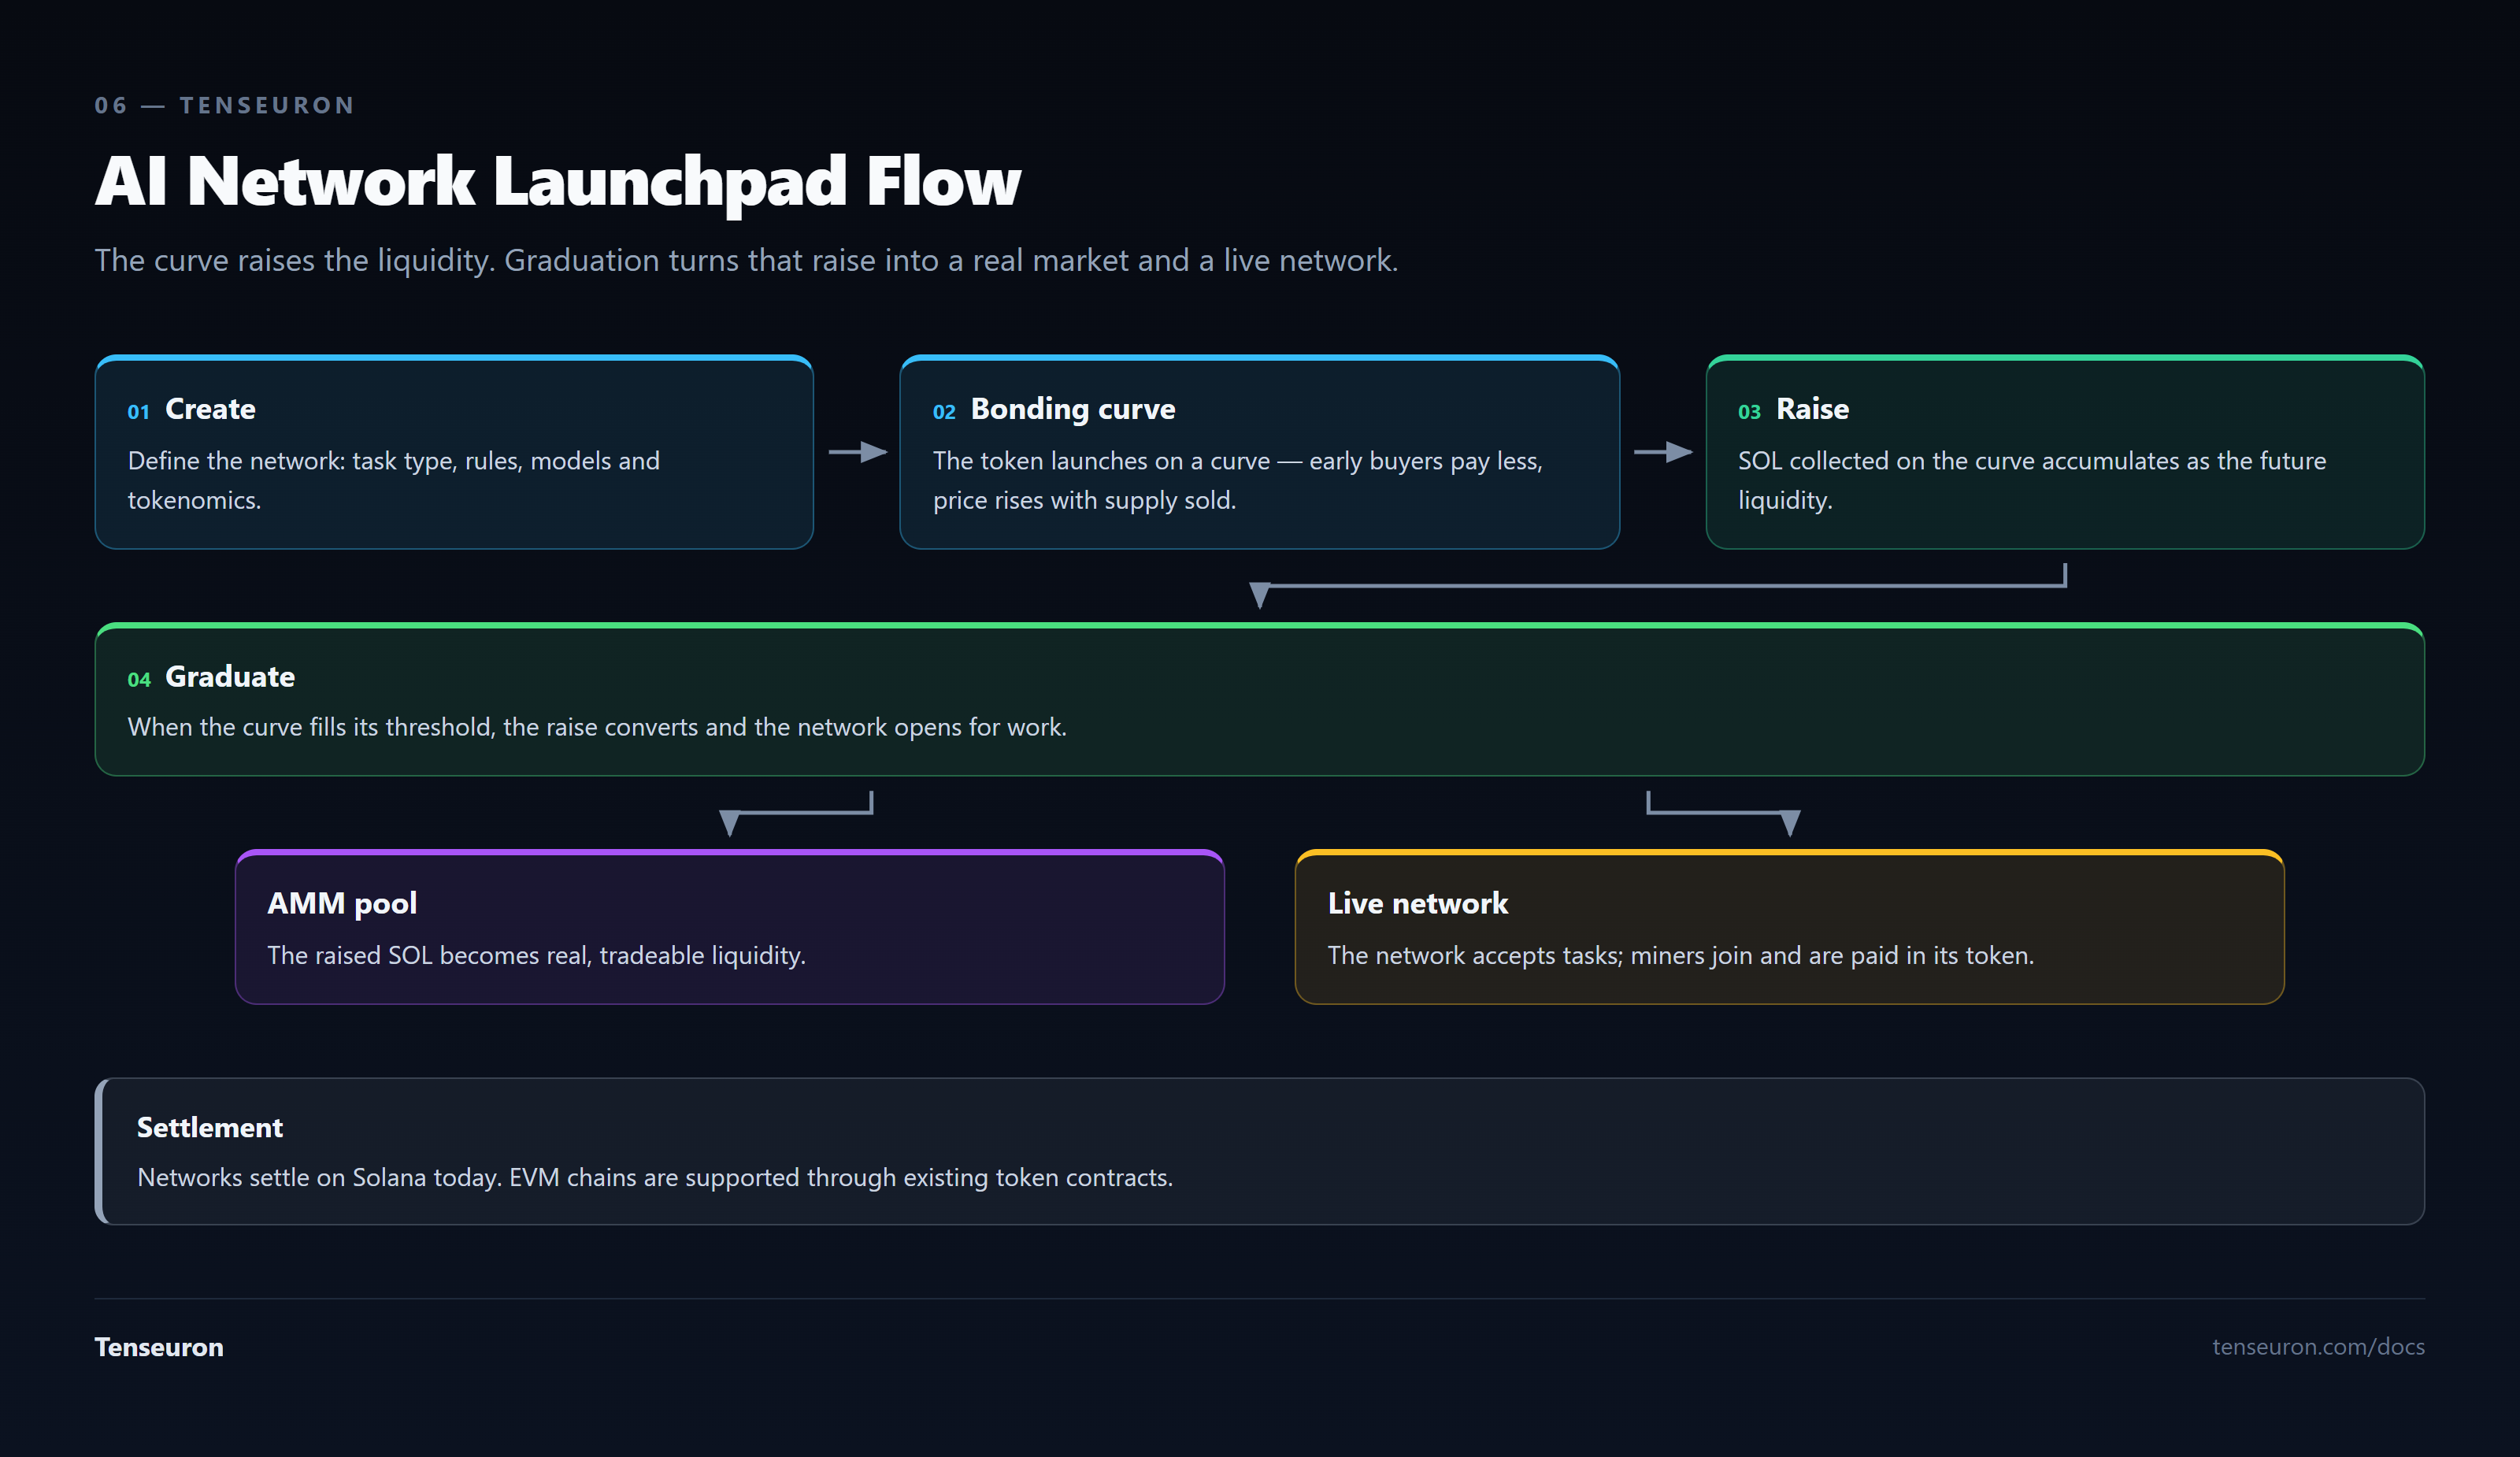Click the 'Settlement' heading
The image size is (2520, 1457).
(x=210, y=1128)
